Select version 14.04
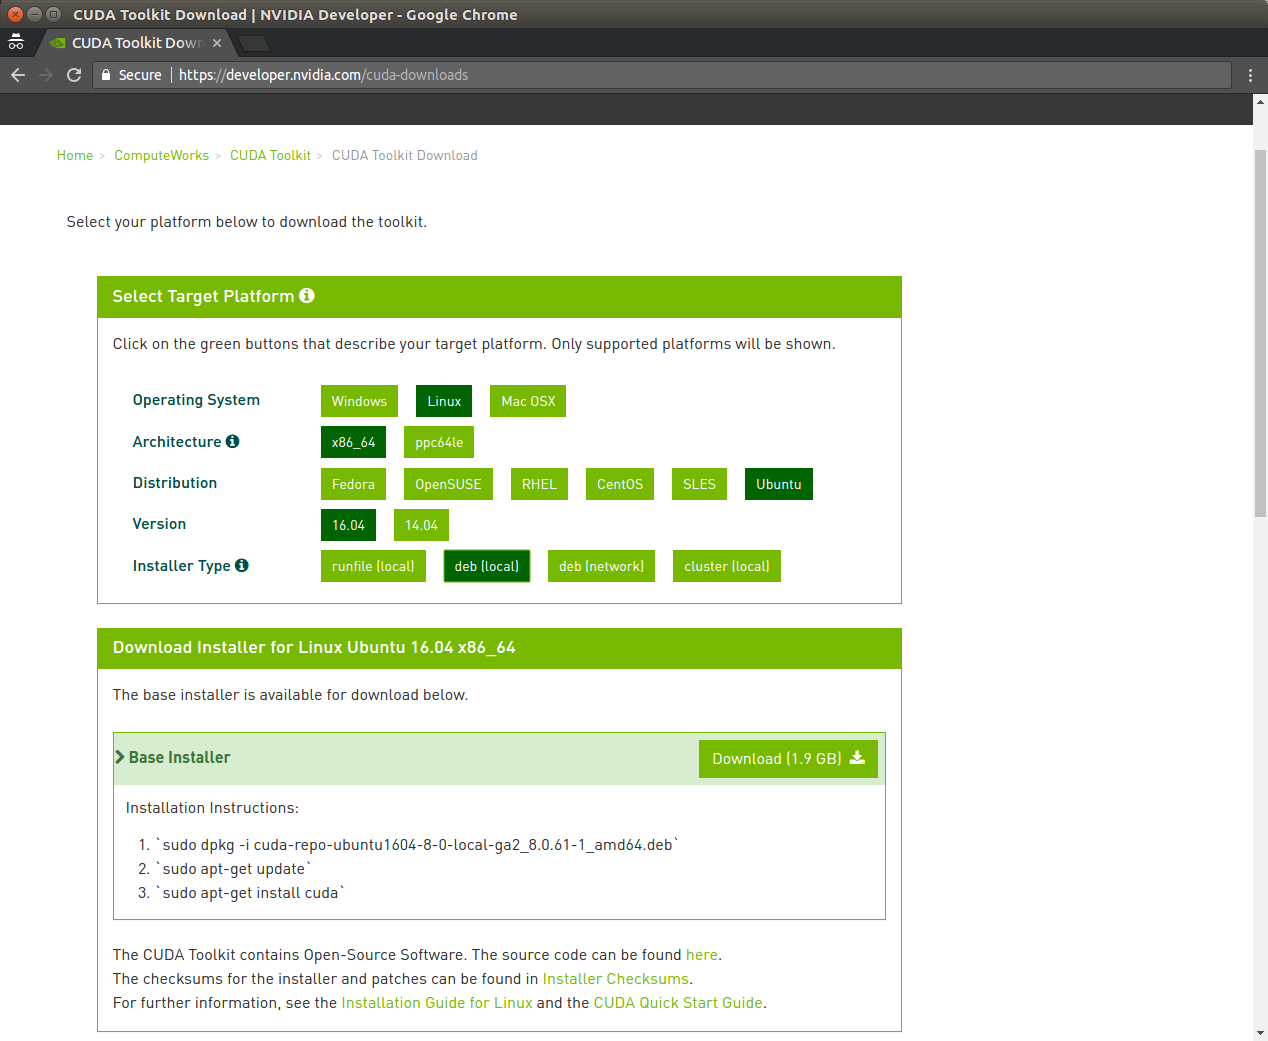 (x=421, y=525)
